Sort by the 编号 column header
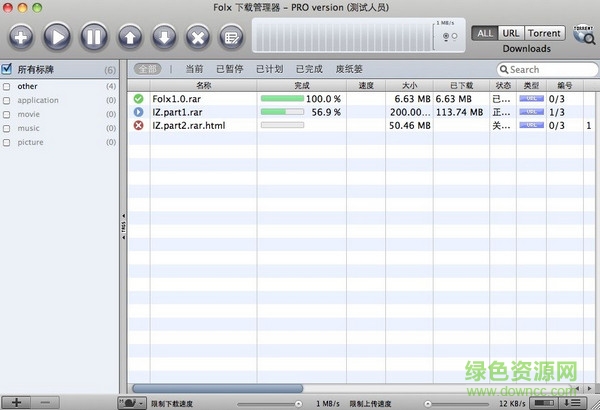 coord(565,85)
